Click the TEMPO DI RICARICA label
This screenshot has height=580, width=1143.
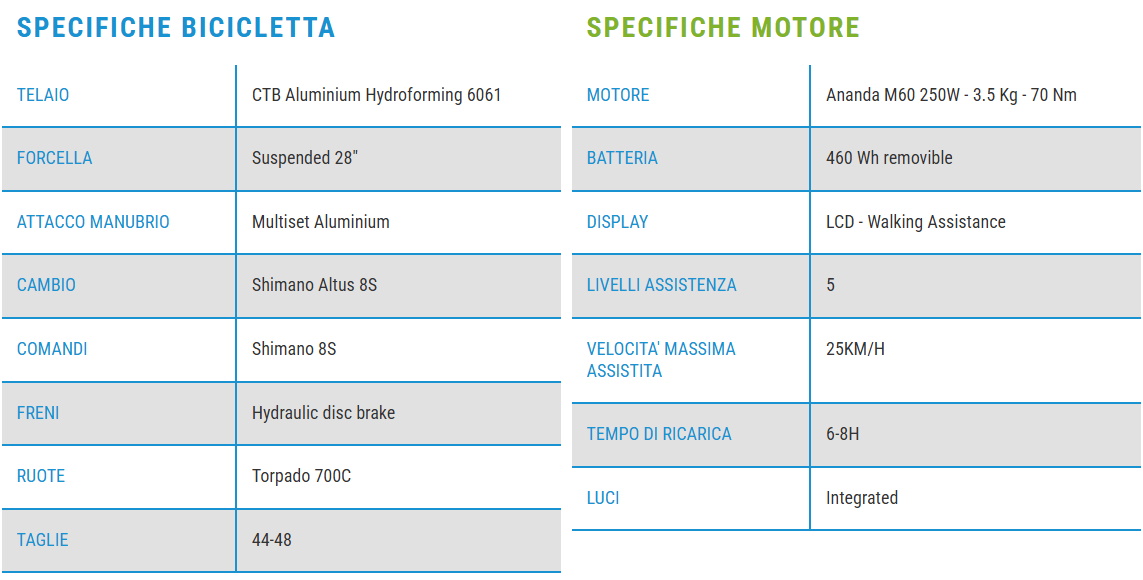(659, 434)
